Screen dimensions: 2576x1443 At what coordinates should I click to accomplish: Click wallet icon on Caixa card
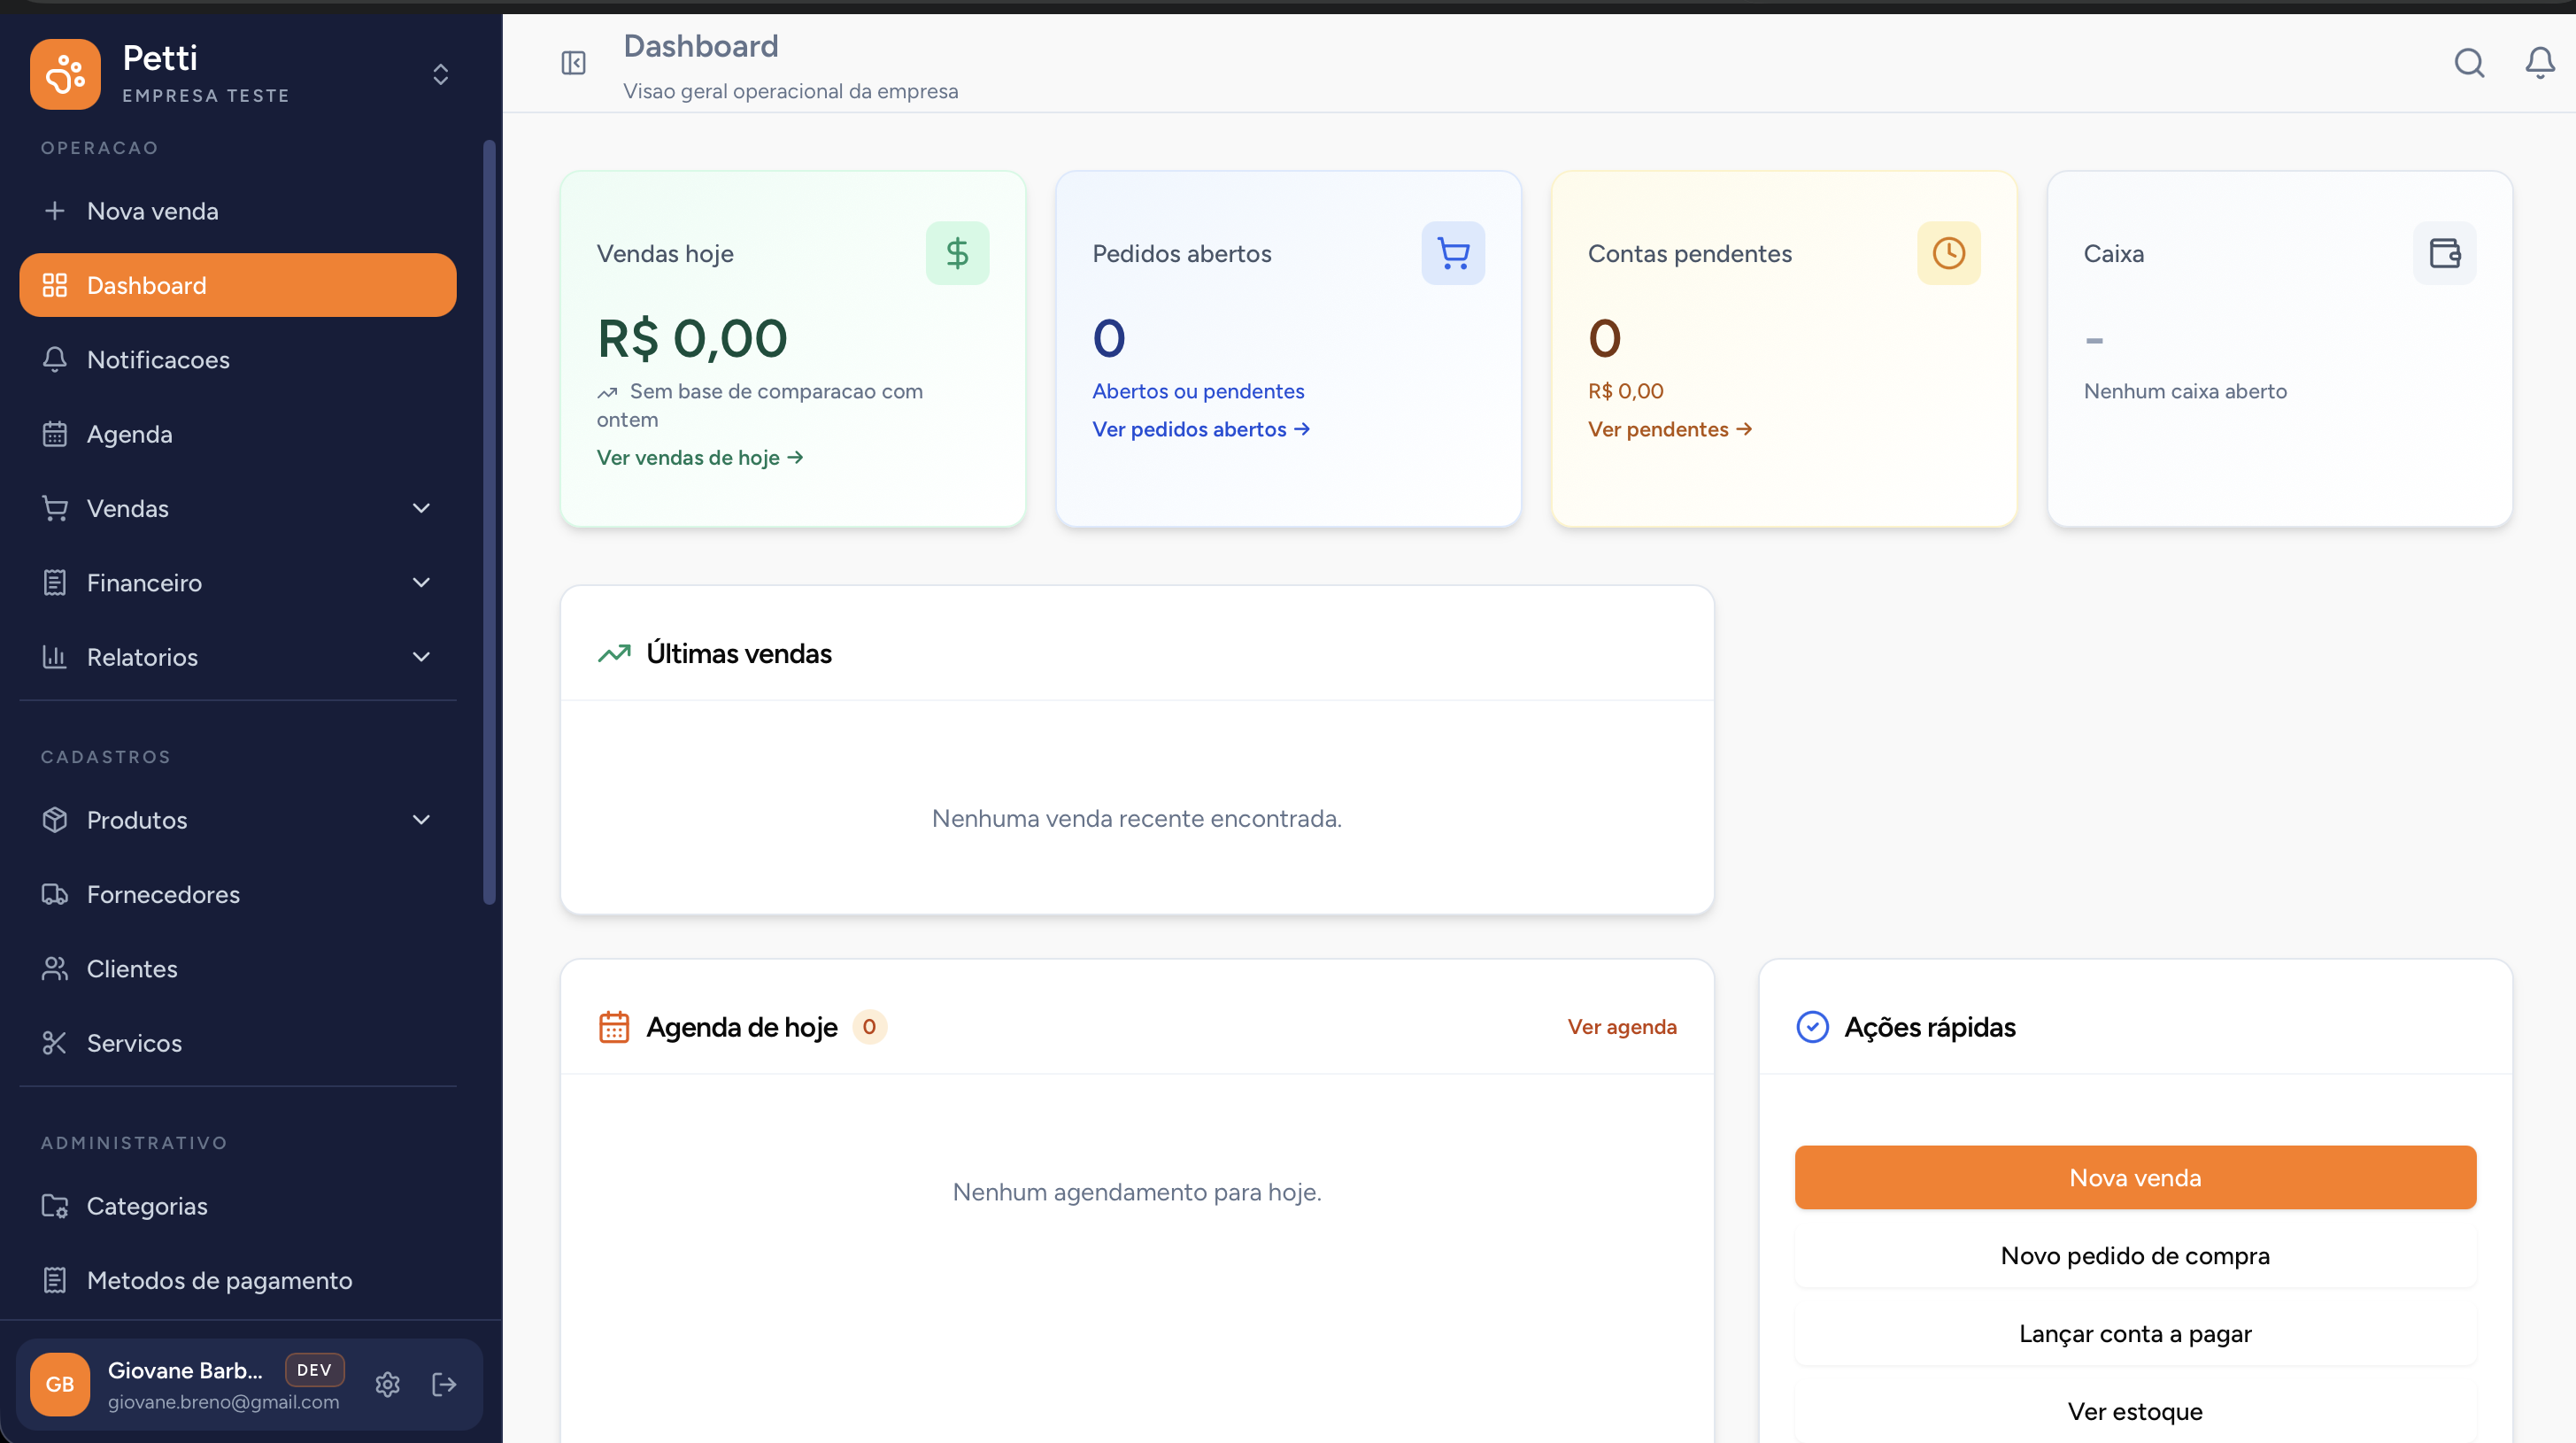pos(2444,253)
